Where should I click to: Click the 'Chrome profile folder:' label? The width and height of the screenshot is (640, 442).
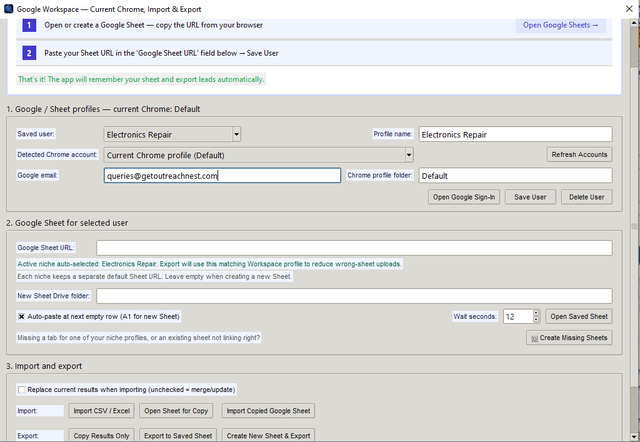380,175
